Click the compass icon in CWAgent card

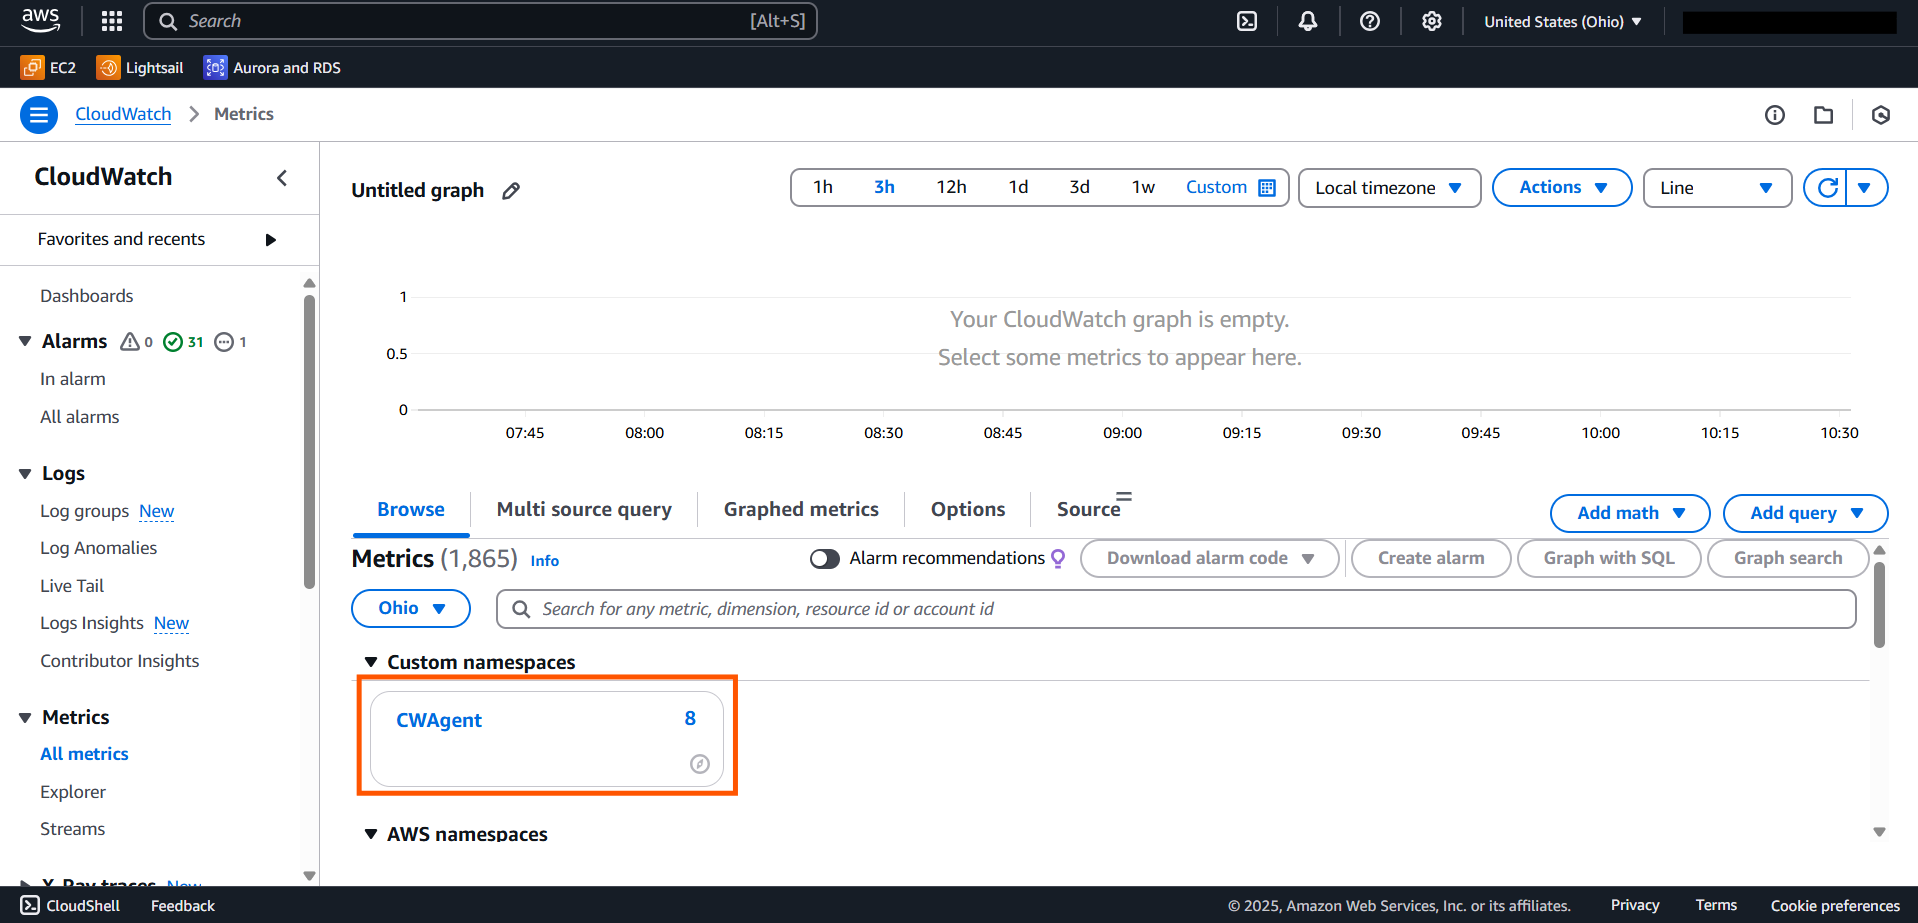pyautogui.click(x=700, y=764)
